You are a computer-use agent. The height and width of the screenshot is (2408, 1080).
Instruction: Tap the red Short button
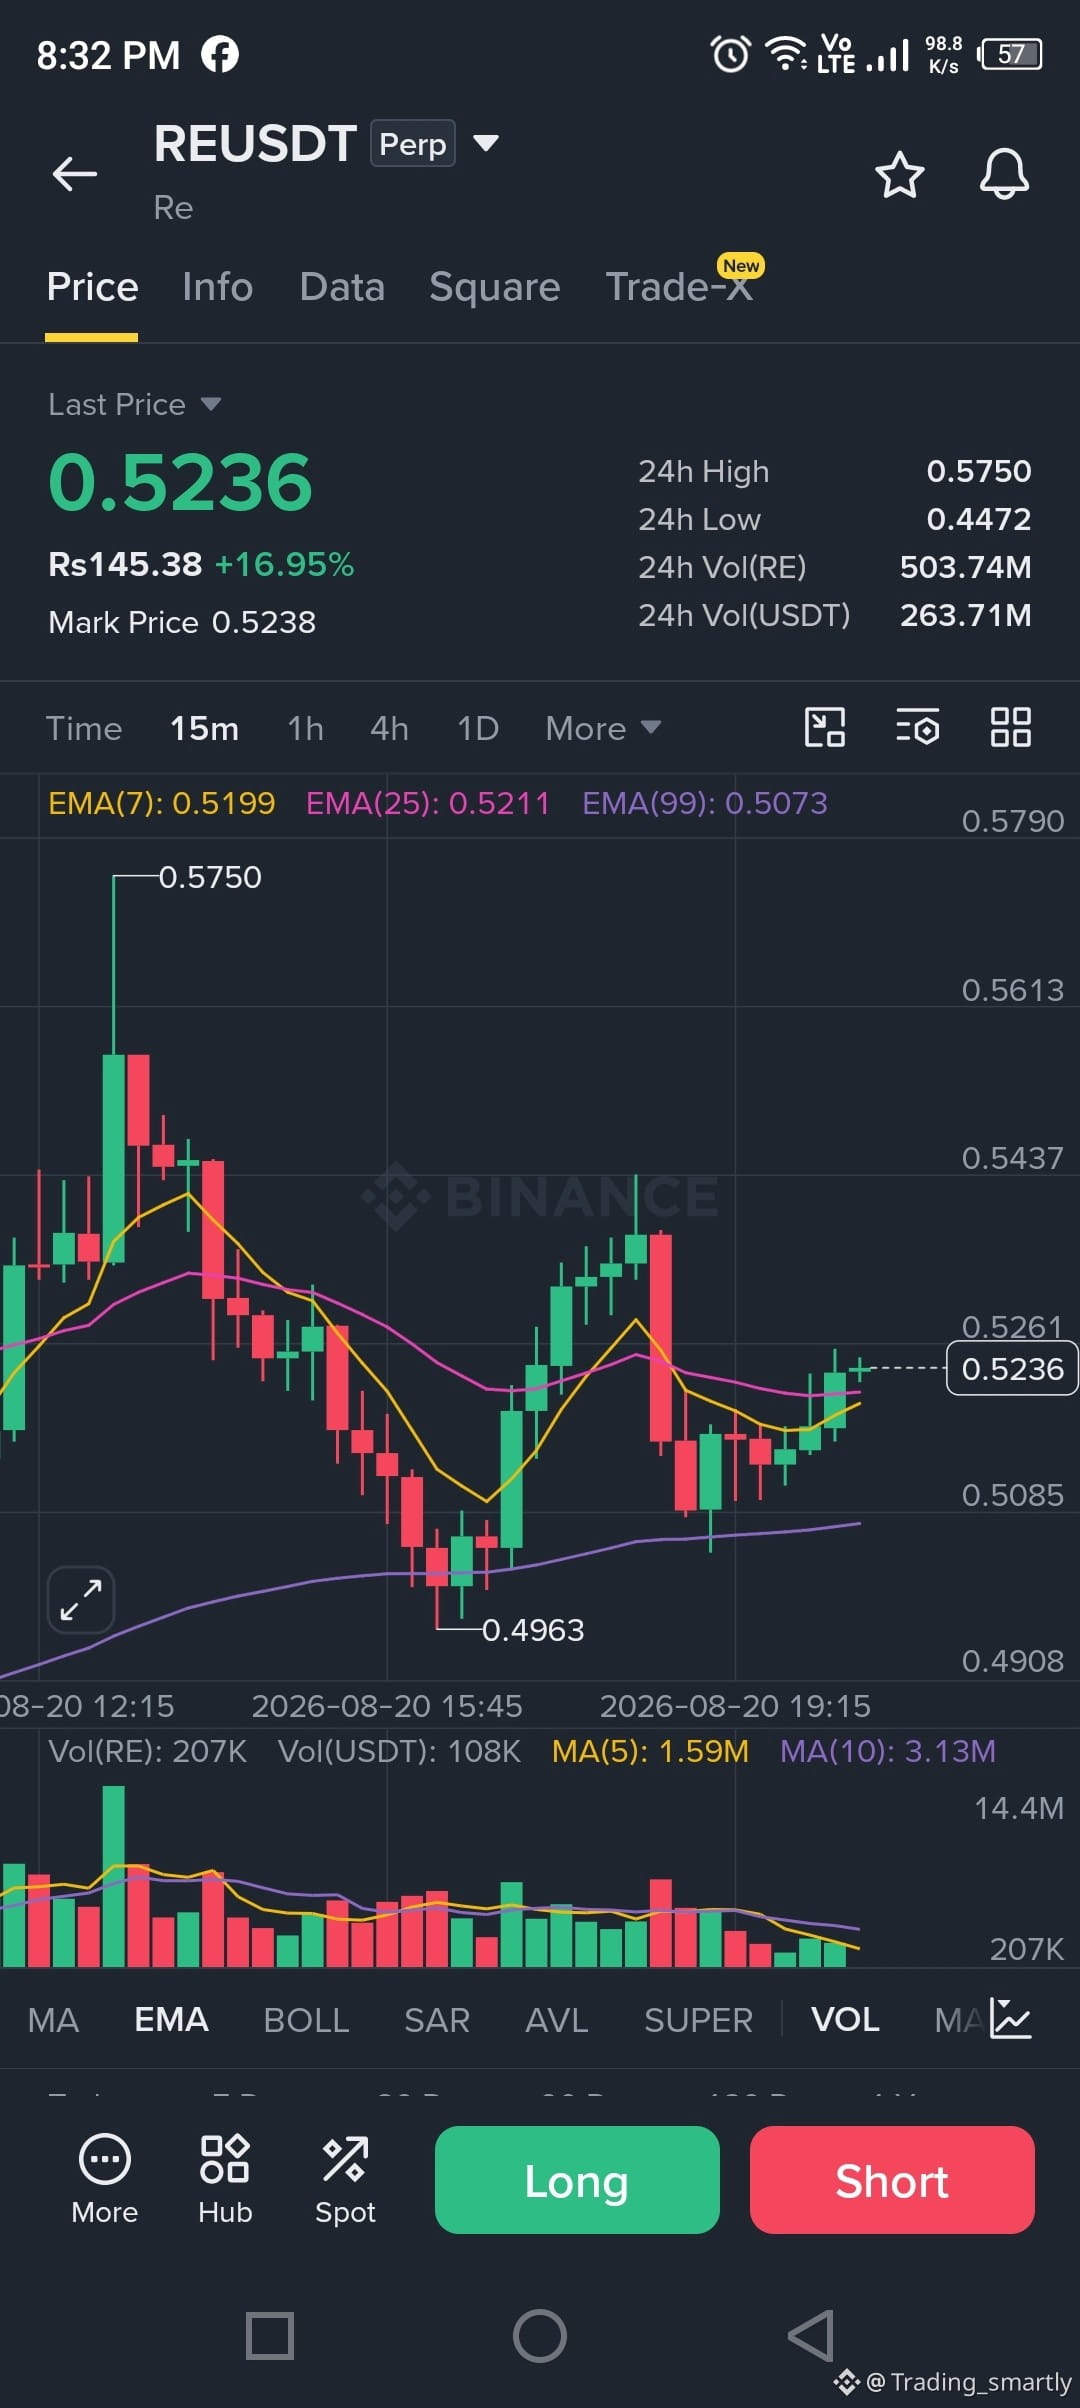(x=892, y=2180)
